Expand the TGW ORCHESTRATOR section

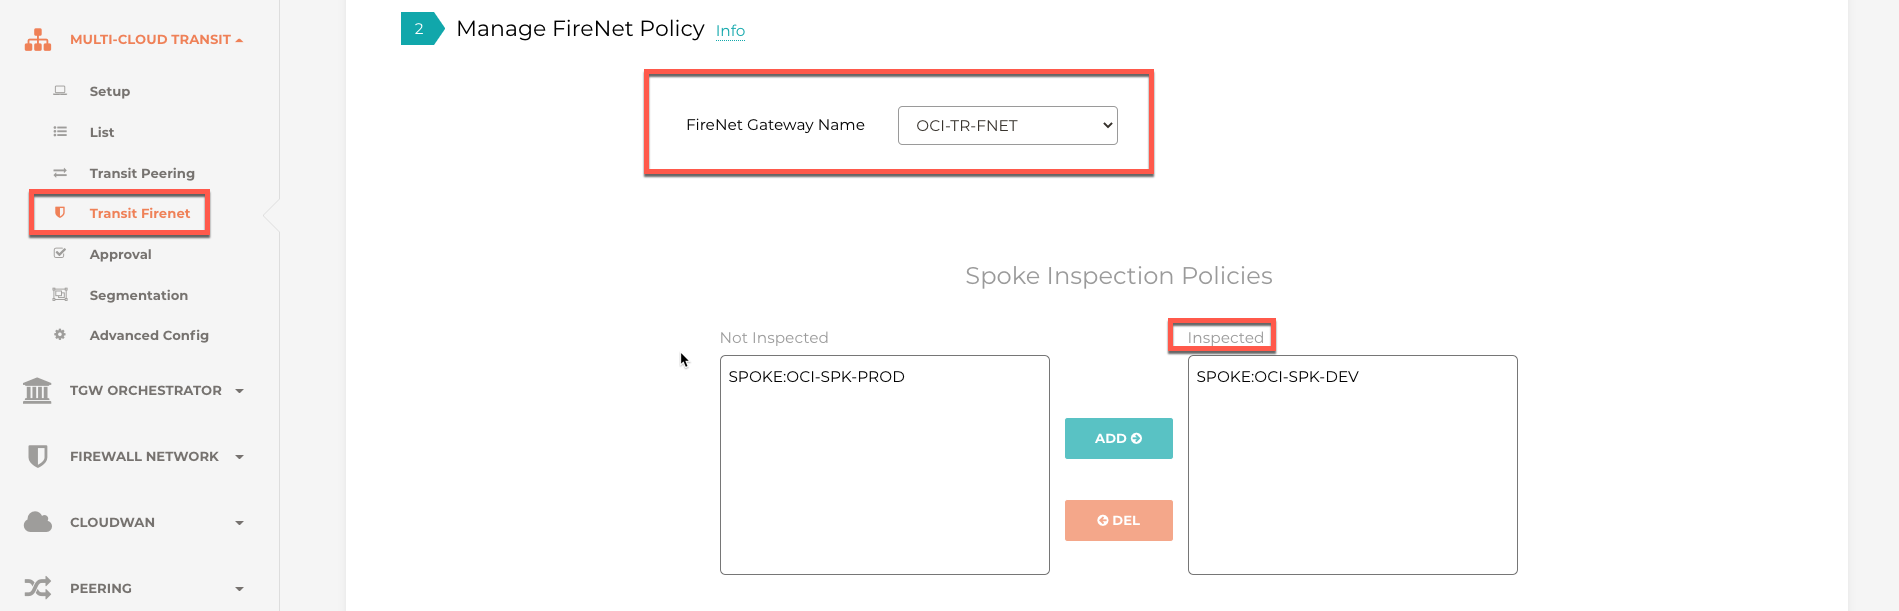point(239,391)
